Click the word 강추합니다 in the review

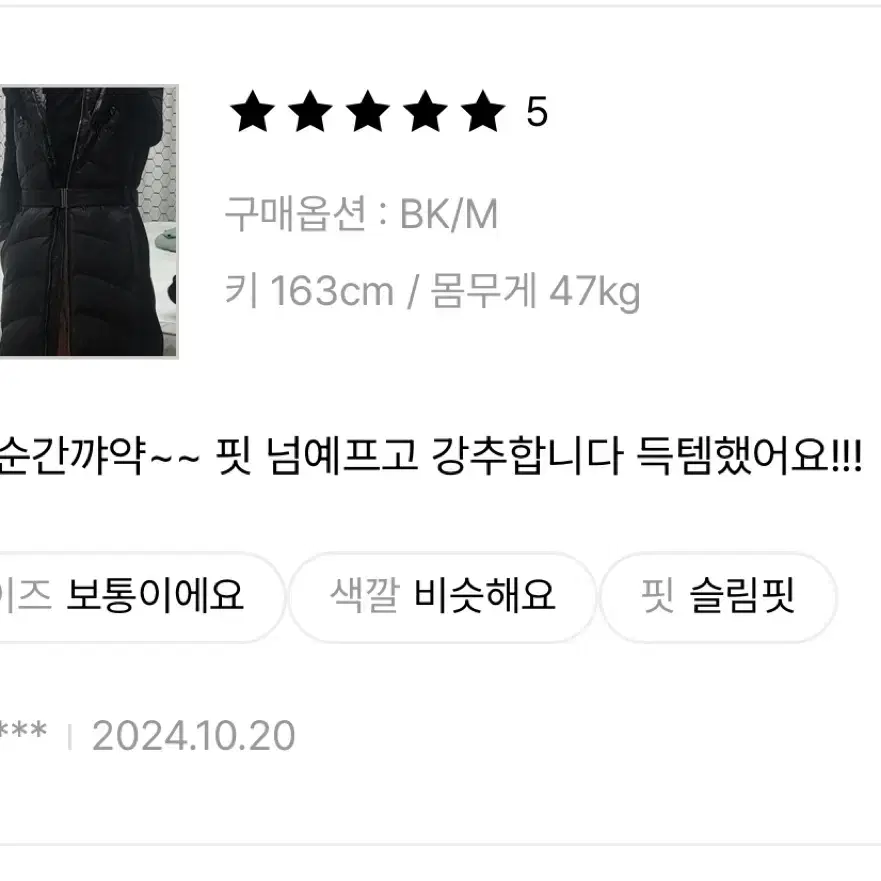tap(526, 455)
